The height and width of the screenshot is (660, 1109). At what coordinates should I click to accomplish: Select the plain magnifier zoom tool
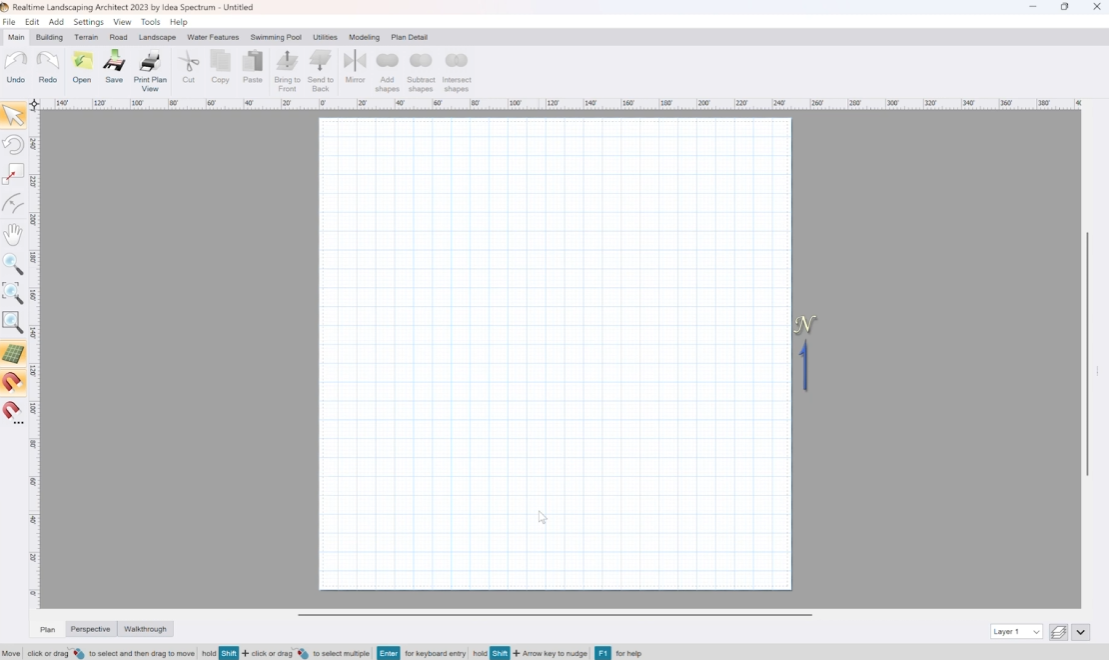(13, 264)
